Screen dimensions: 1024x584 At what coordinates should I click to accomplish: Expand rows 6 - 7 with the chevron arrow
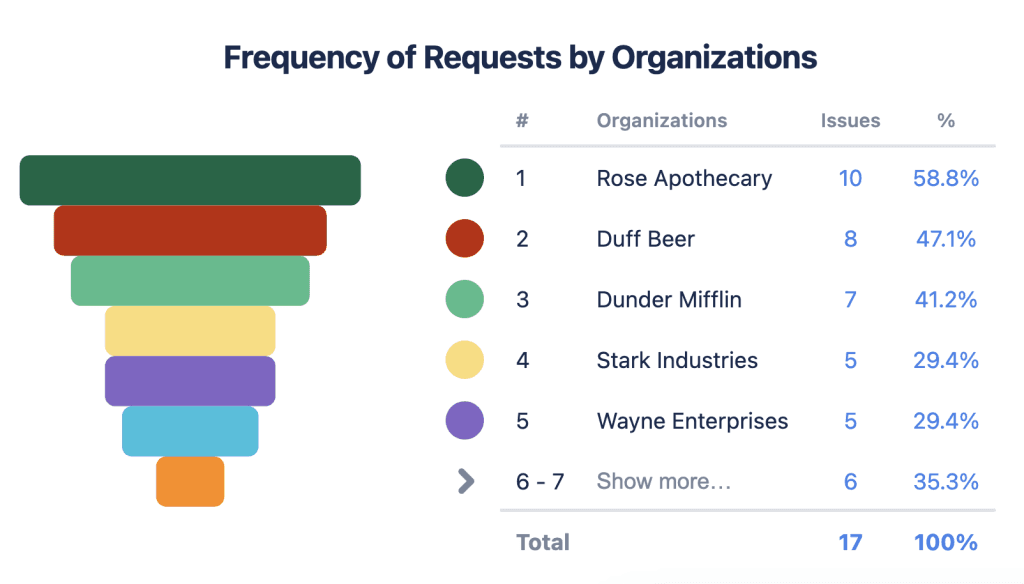465,482
